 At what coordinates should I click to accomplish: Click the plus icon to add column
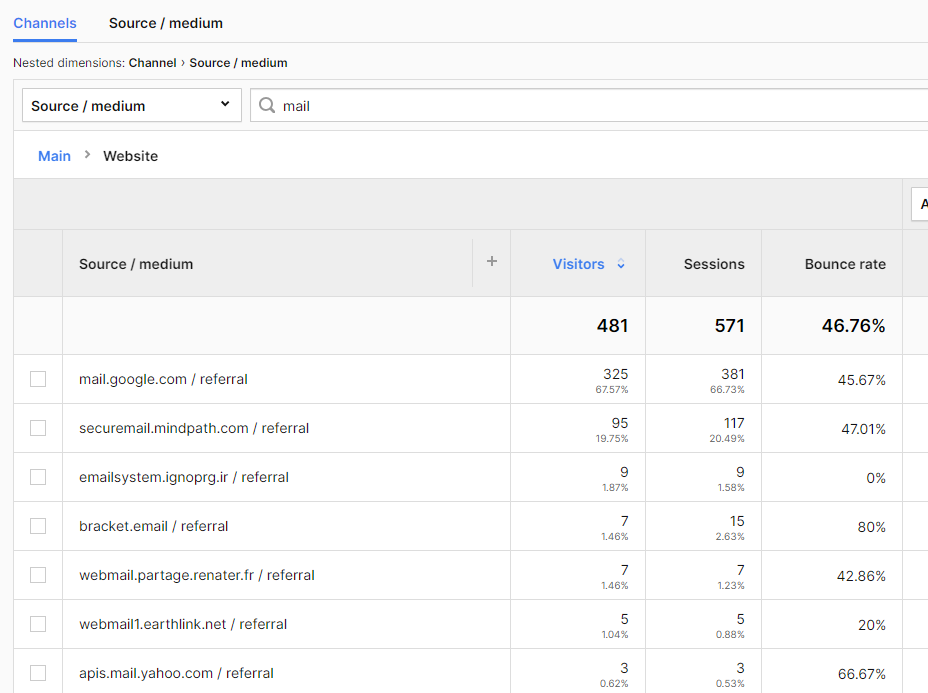click(x=491, y=262)
